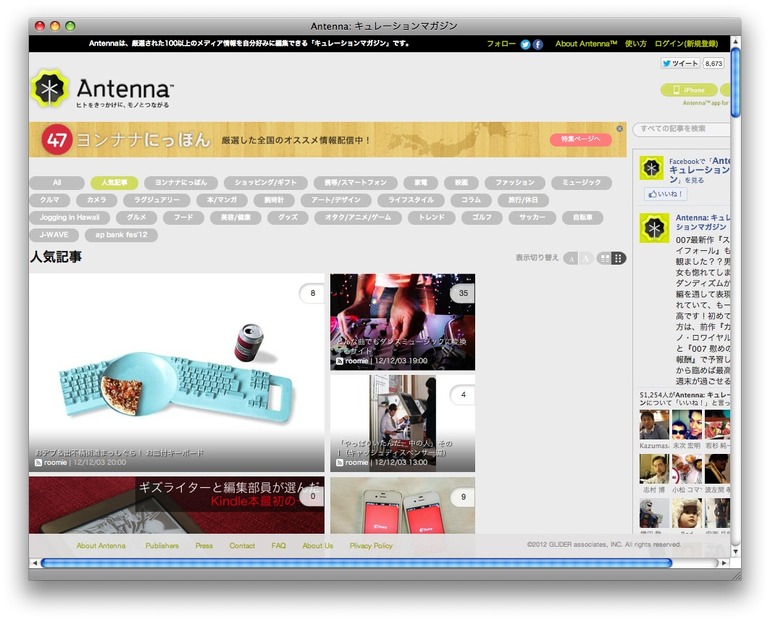Select the 人気記事 category filter

(114, 183)
